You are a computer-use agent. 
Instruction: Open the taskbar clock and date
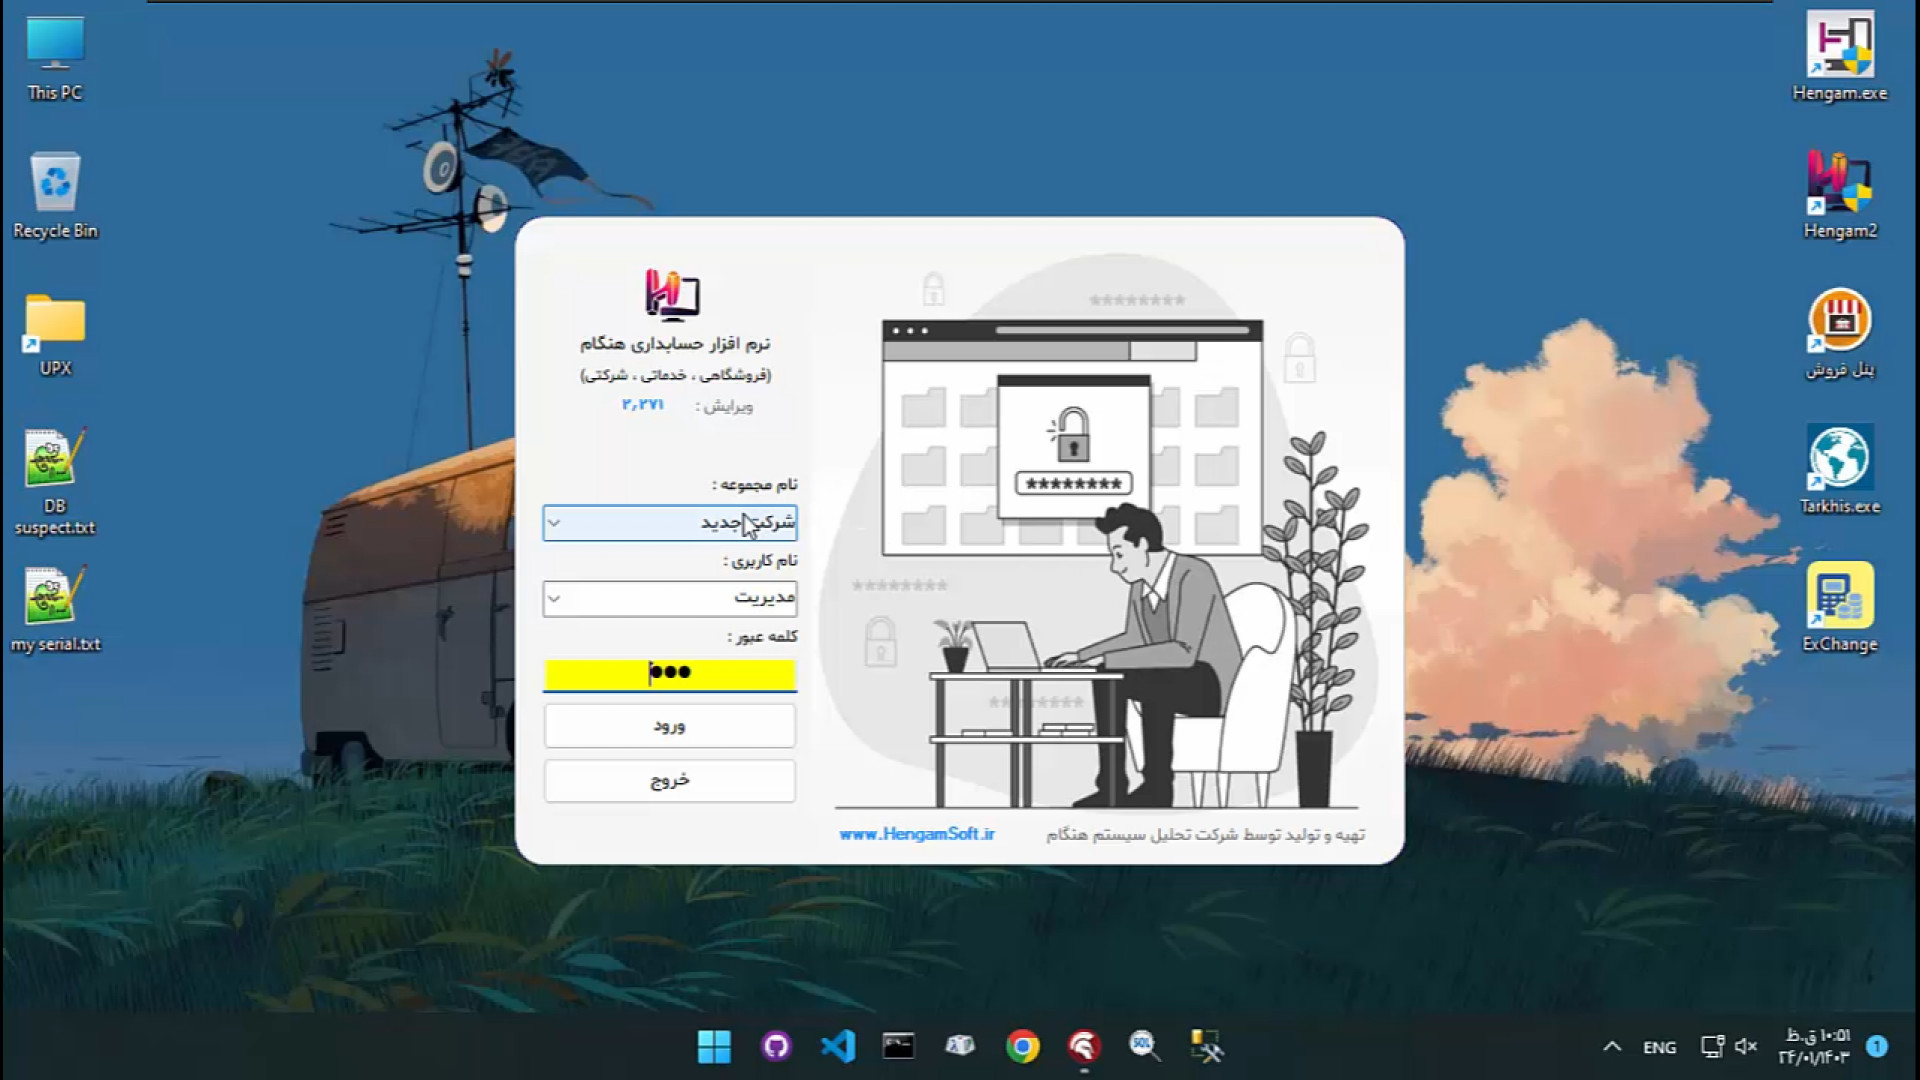click(x=1814, y=1047)
